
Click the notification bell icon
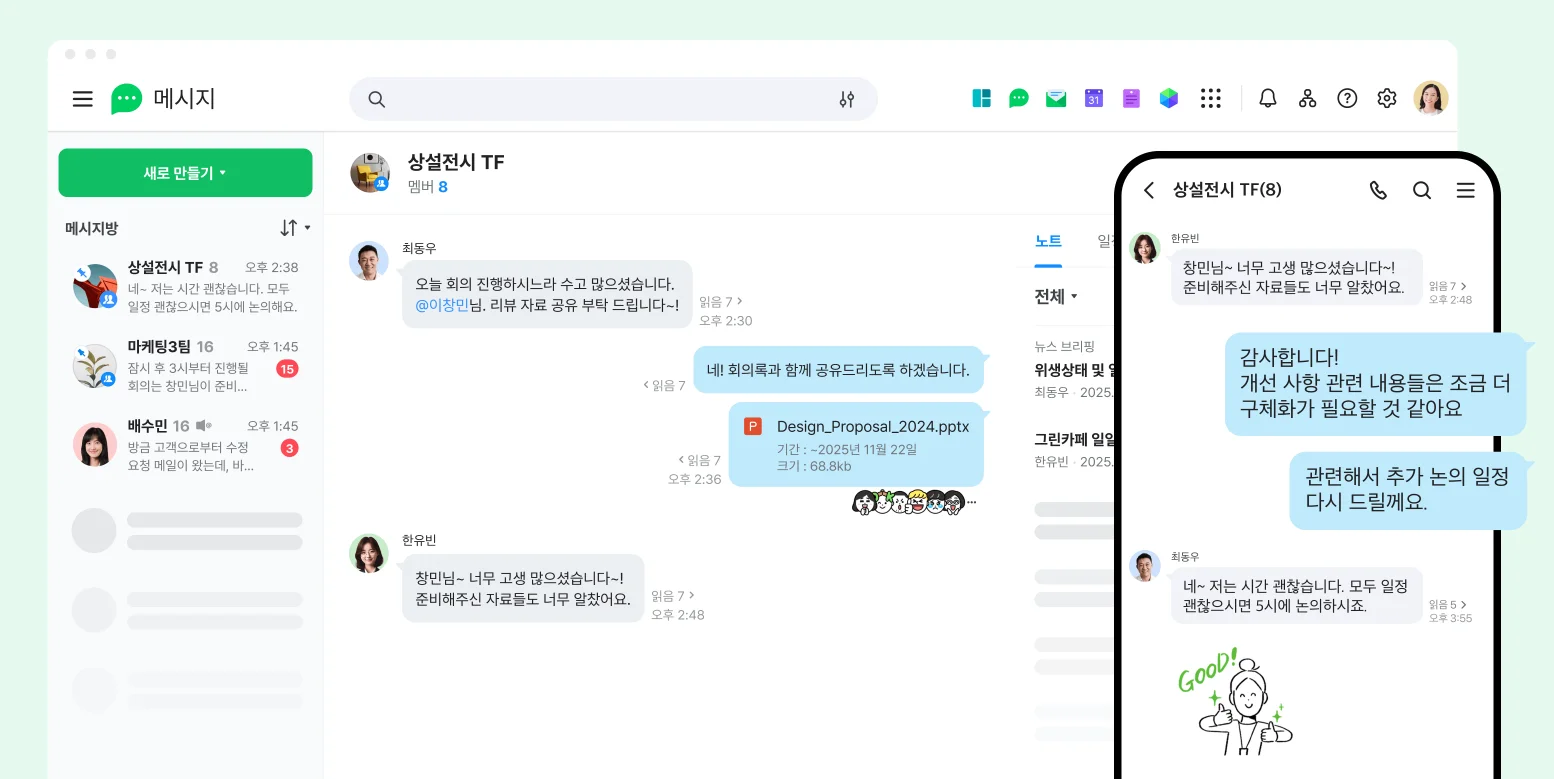(1268, 98)
